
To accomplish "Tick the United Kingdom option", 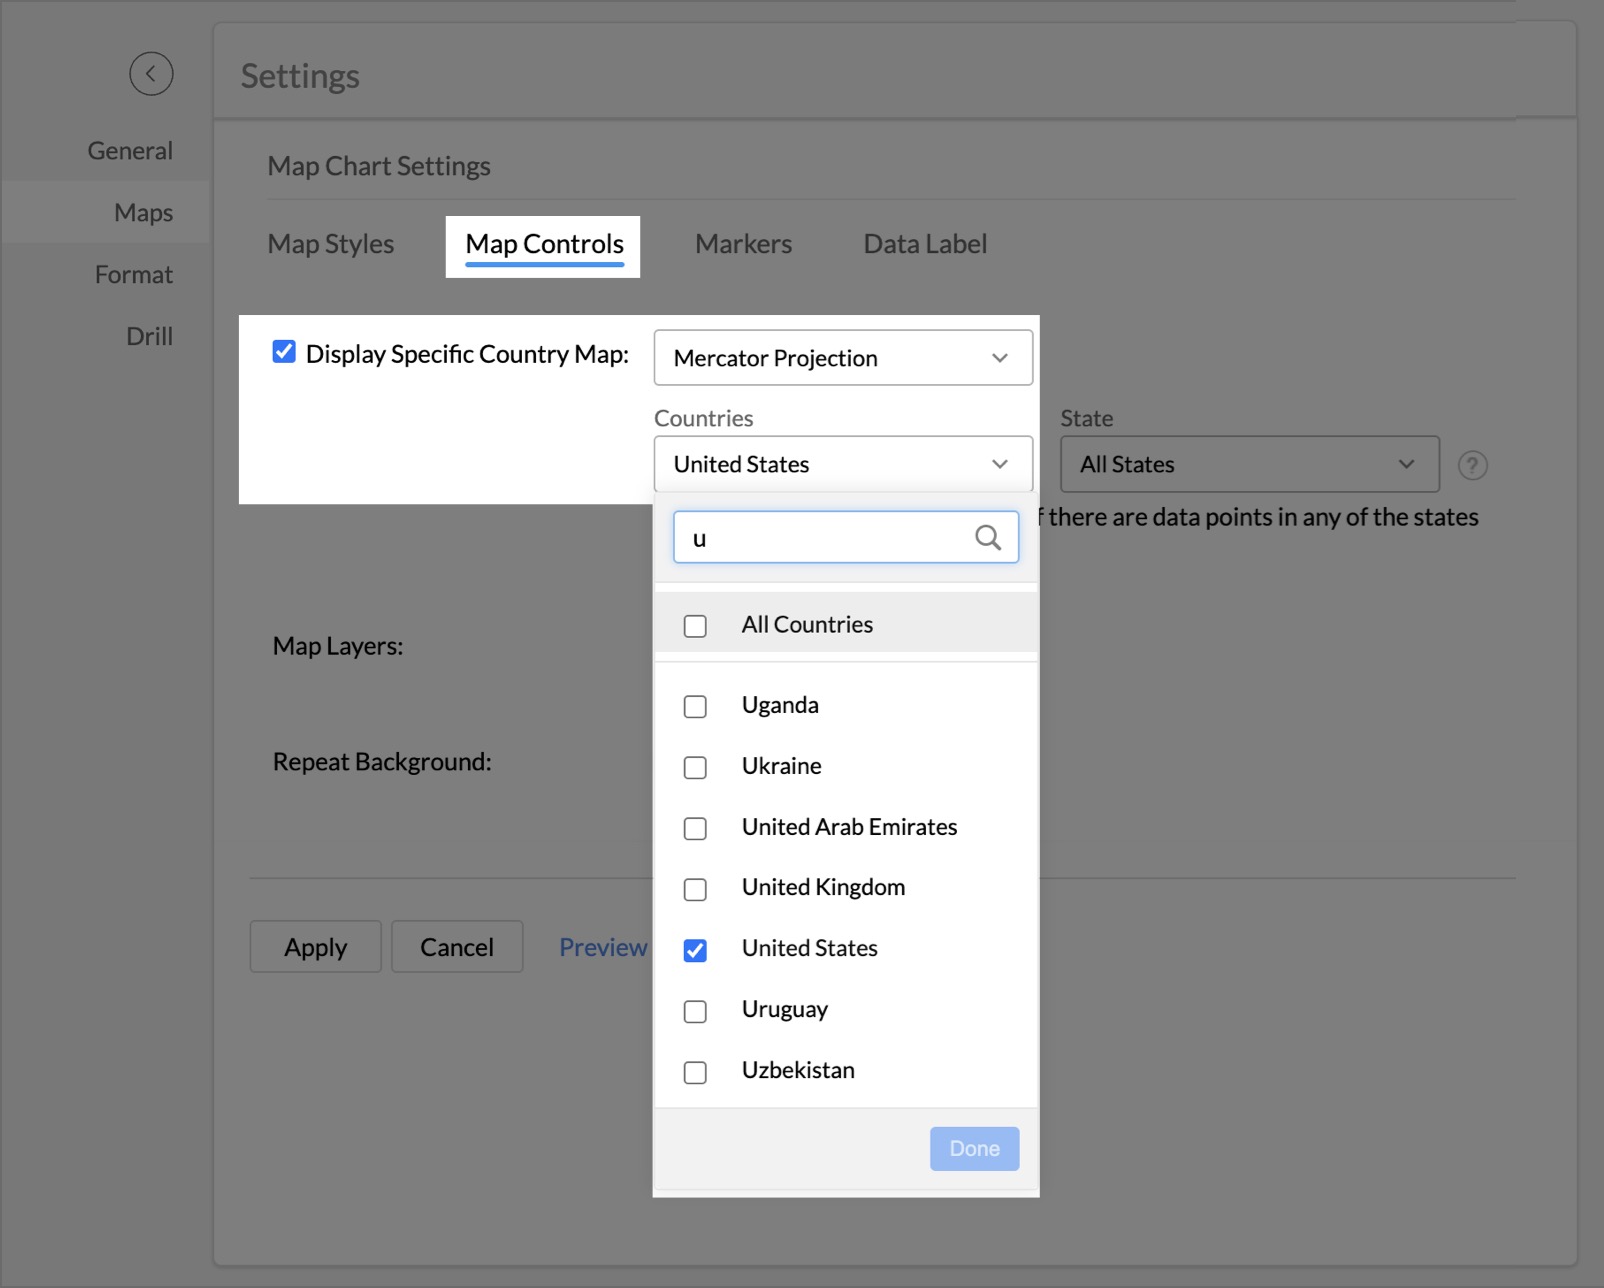I will [695, 889].
